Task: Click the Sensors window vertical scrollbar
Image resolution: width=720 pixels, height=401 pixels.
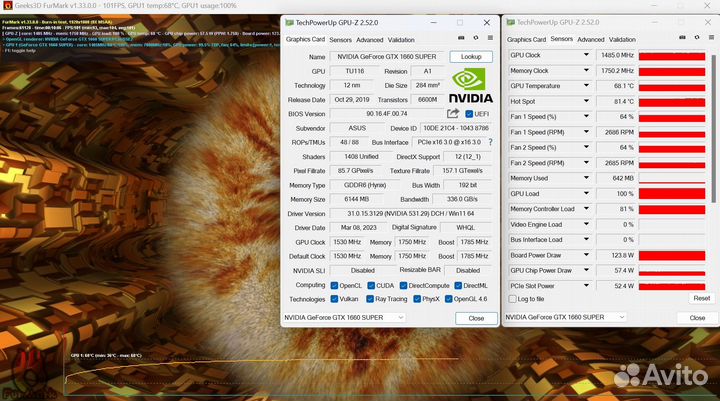Action: coord(713,129)
